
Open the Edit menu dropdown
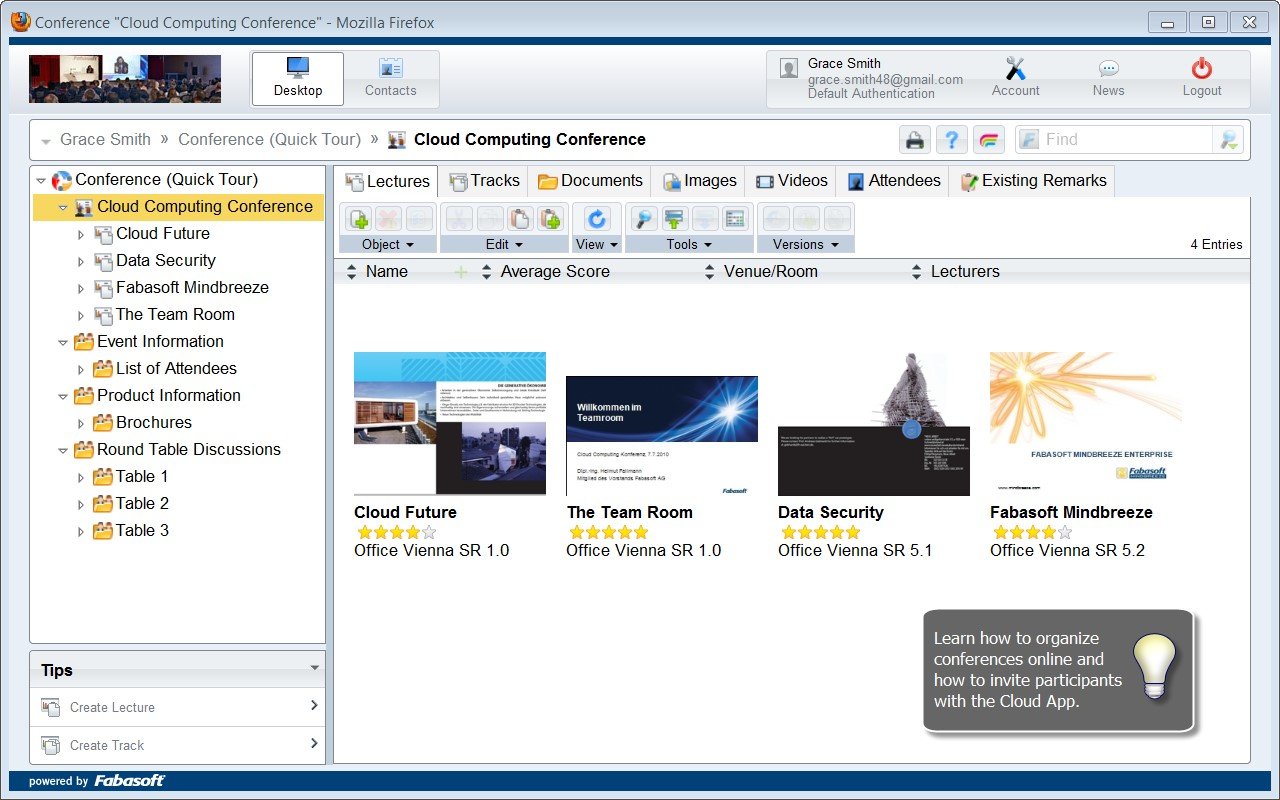pos(504,244)
